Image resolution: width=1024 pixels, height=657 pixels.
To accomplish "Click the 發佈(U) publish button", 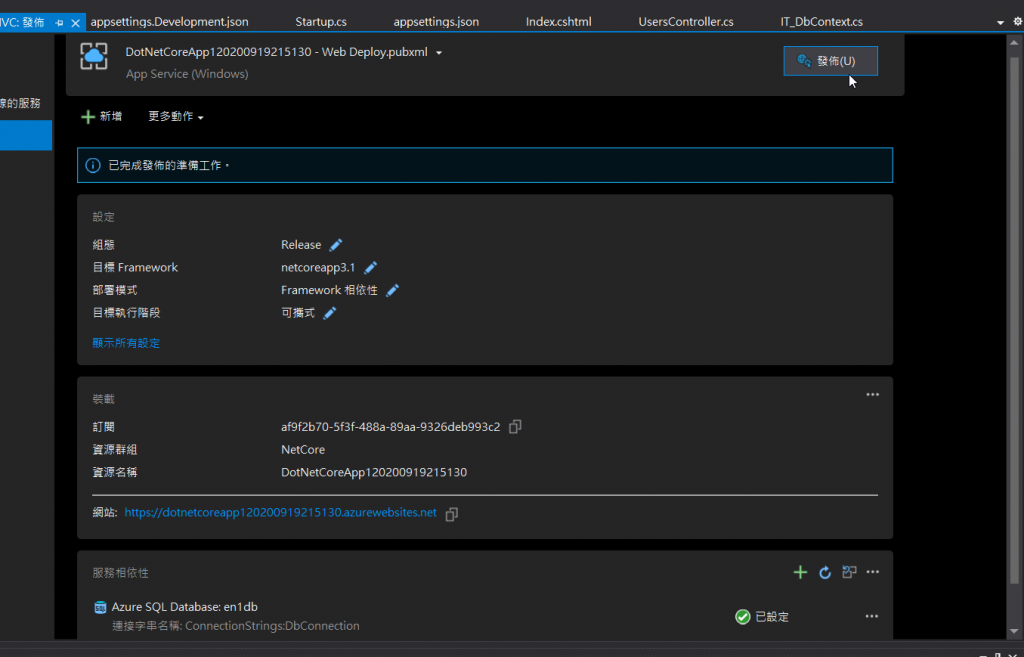I will (830, 61).
